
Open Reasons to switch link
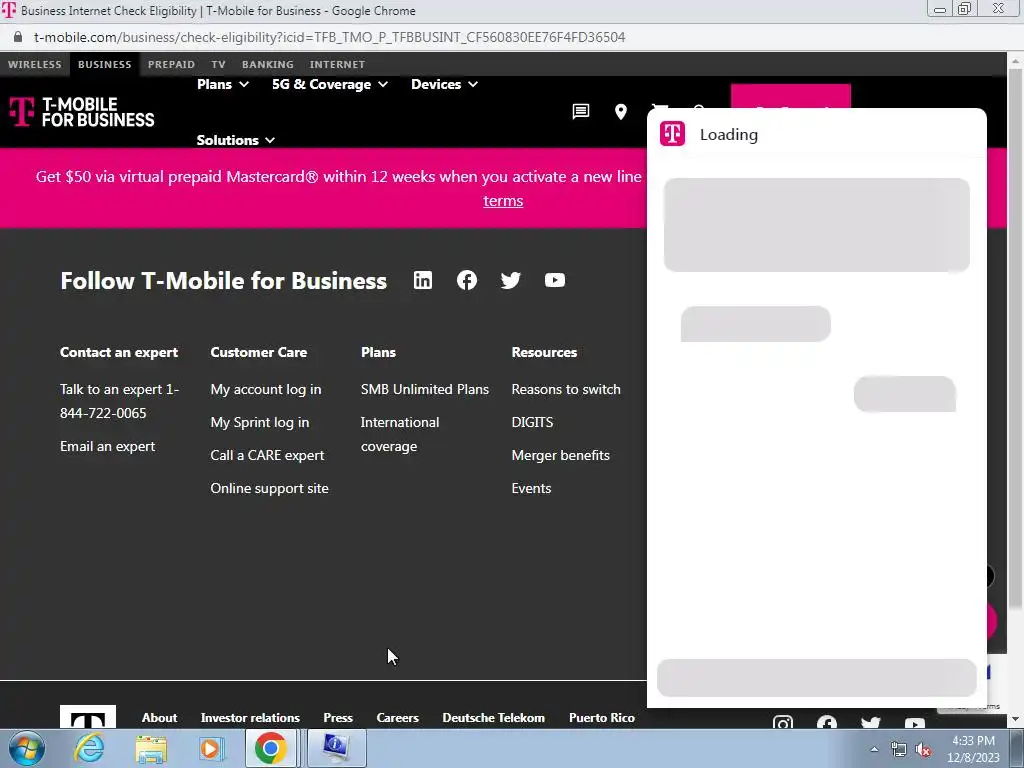click(x=566, y=389)
